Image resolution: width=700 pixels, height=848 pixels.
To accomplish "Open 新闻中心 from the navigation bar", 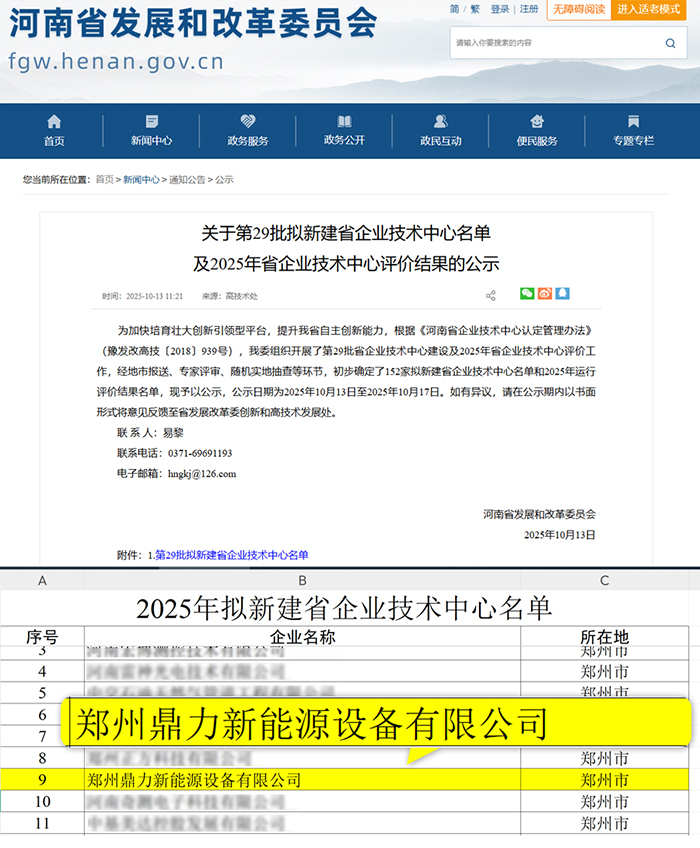I will click(x=151, y=131).
